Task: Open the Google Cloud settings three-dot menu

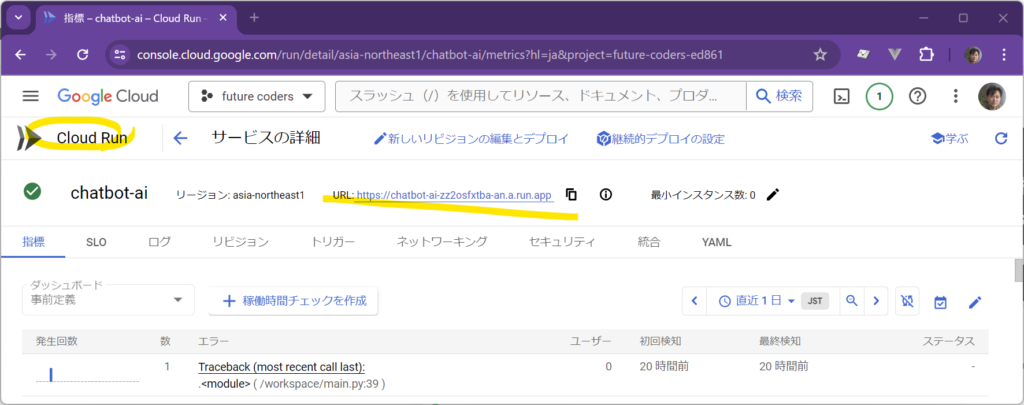Action: [x=955, y=97]
